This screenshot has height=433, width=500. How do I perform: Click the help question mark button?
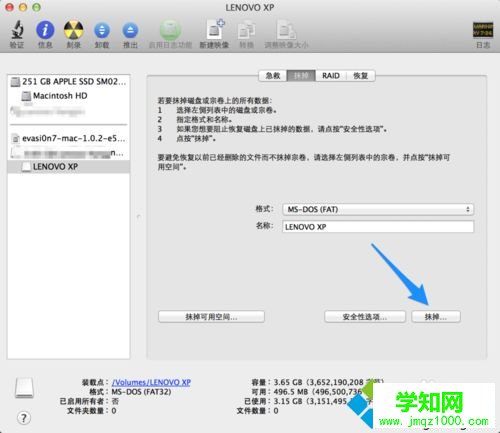point(24,418)
